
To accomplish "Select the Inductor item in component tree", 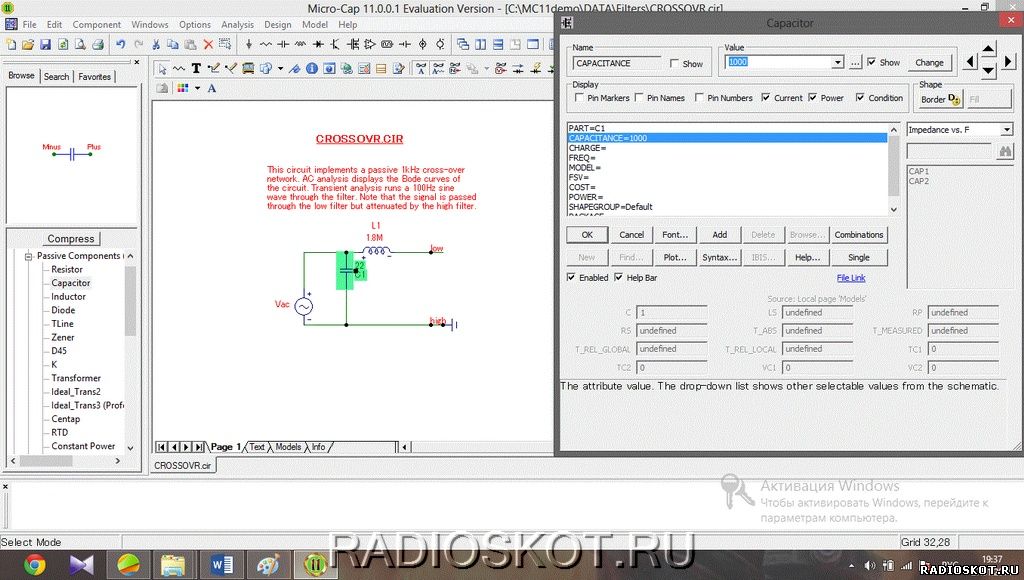I will pos(69,297).
